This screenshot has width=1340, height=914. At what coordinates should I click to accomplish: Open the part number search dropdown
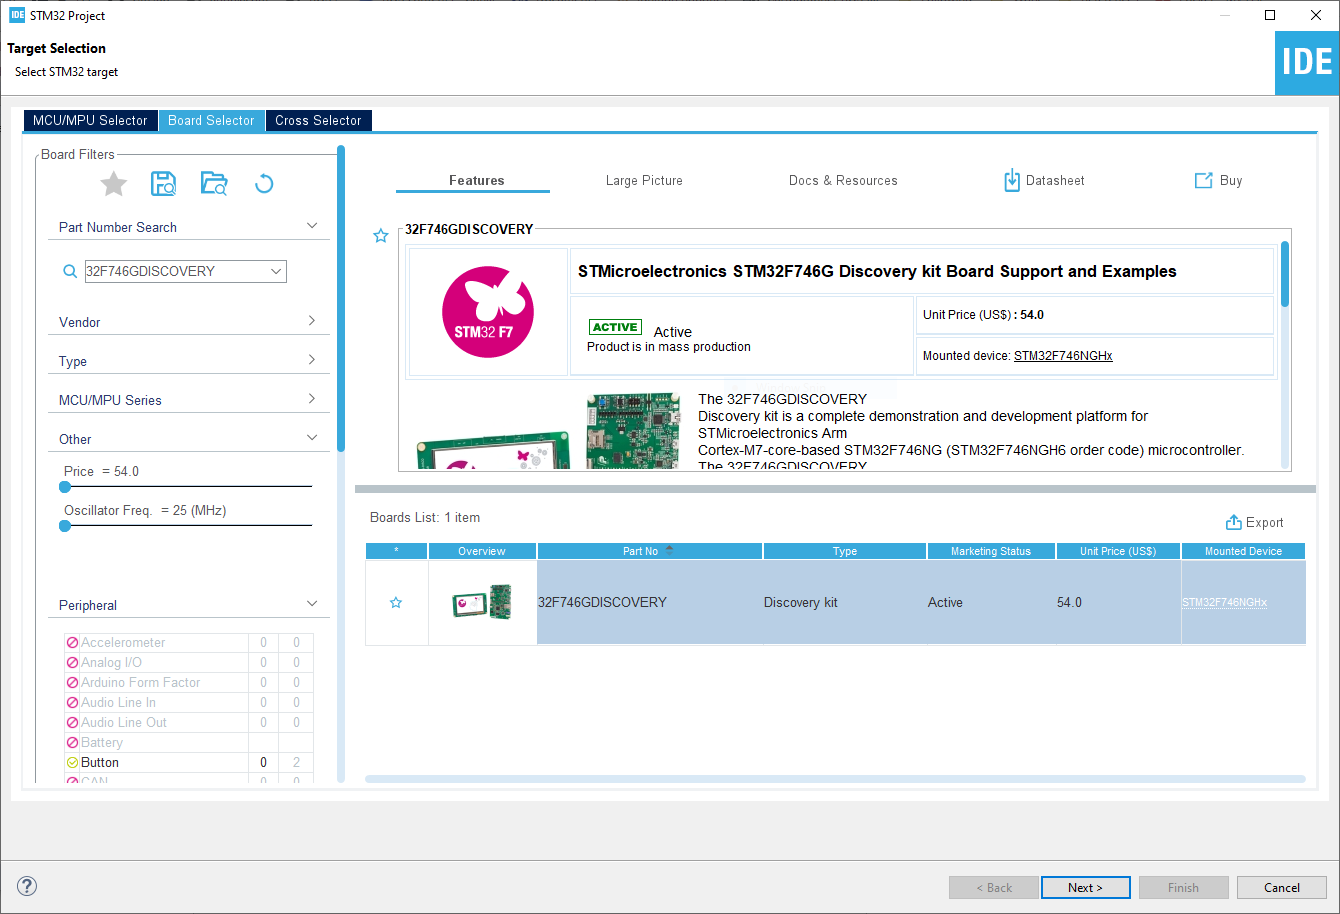click(x=276, y=271)
